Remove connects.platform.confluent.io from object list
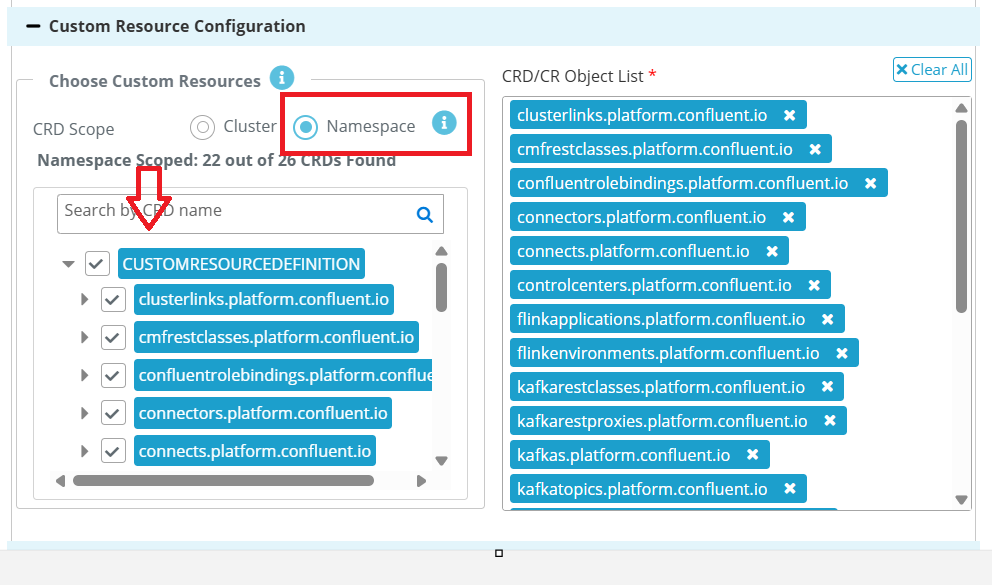The height and width of the screenshot is (585, 992). pyautogui.click(x=772, y=251)
